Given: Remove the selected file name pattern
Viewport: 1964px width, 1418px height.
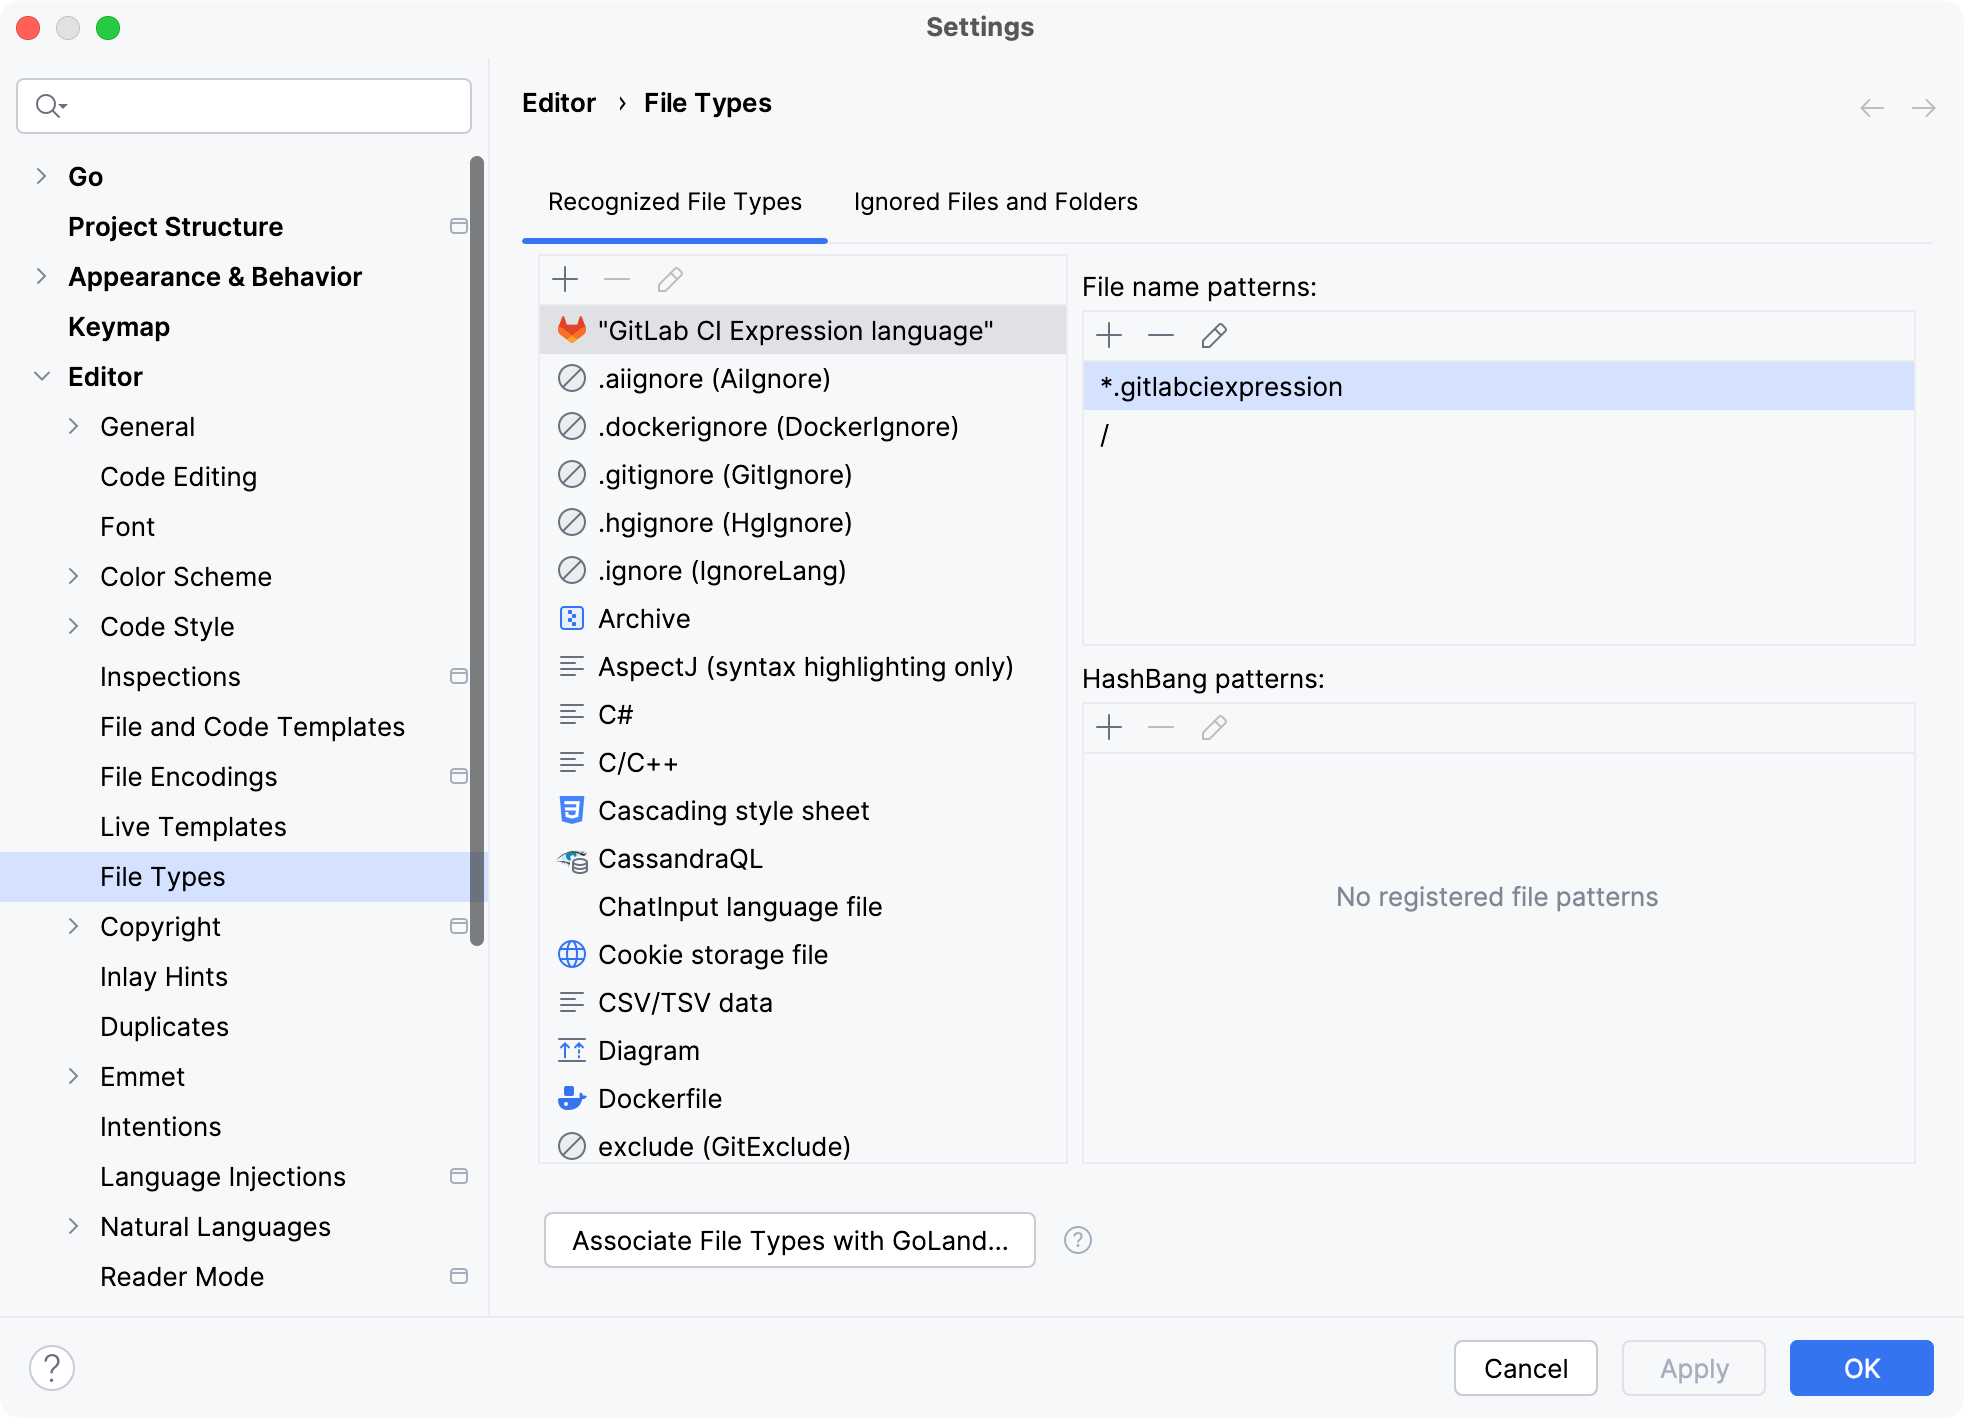Looking at the screenshot, I should 1161,335.
